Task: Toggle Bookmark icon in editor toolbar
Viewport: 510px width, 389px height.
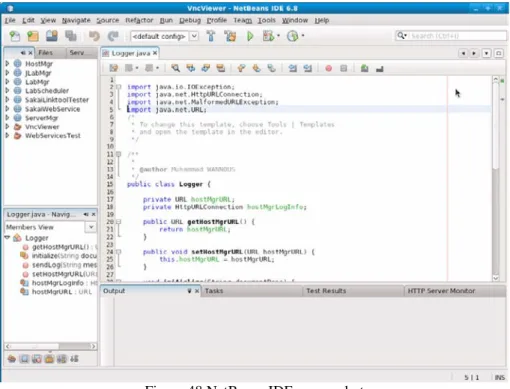Action: (271, 68)
